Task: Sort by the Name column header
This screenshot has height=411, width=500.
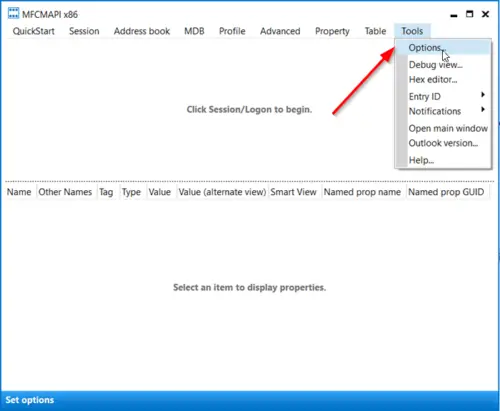Action: tap(19, 192)
